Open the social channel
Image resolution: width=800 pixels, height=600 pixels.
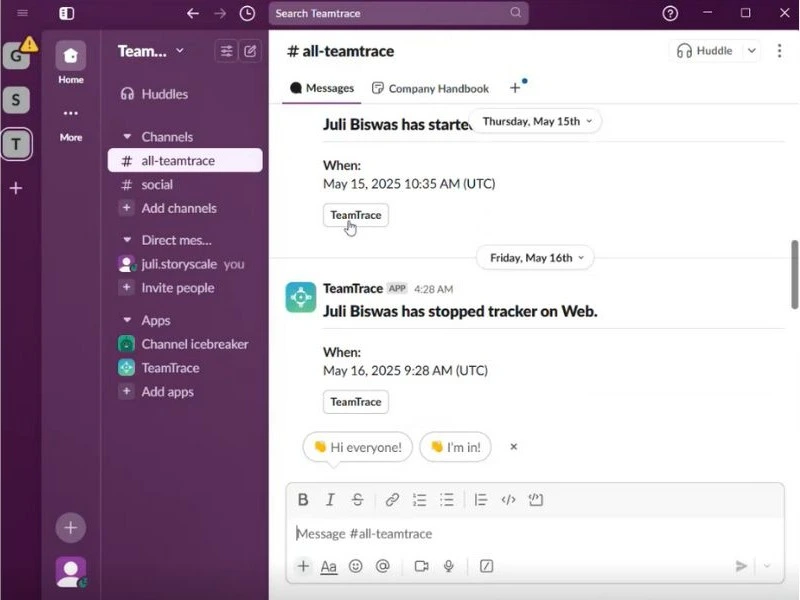186,185
